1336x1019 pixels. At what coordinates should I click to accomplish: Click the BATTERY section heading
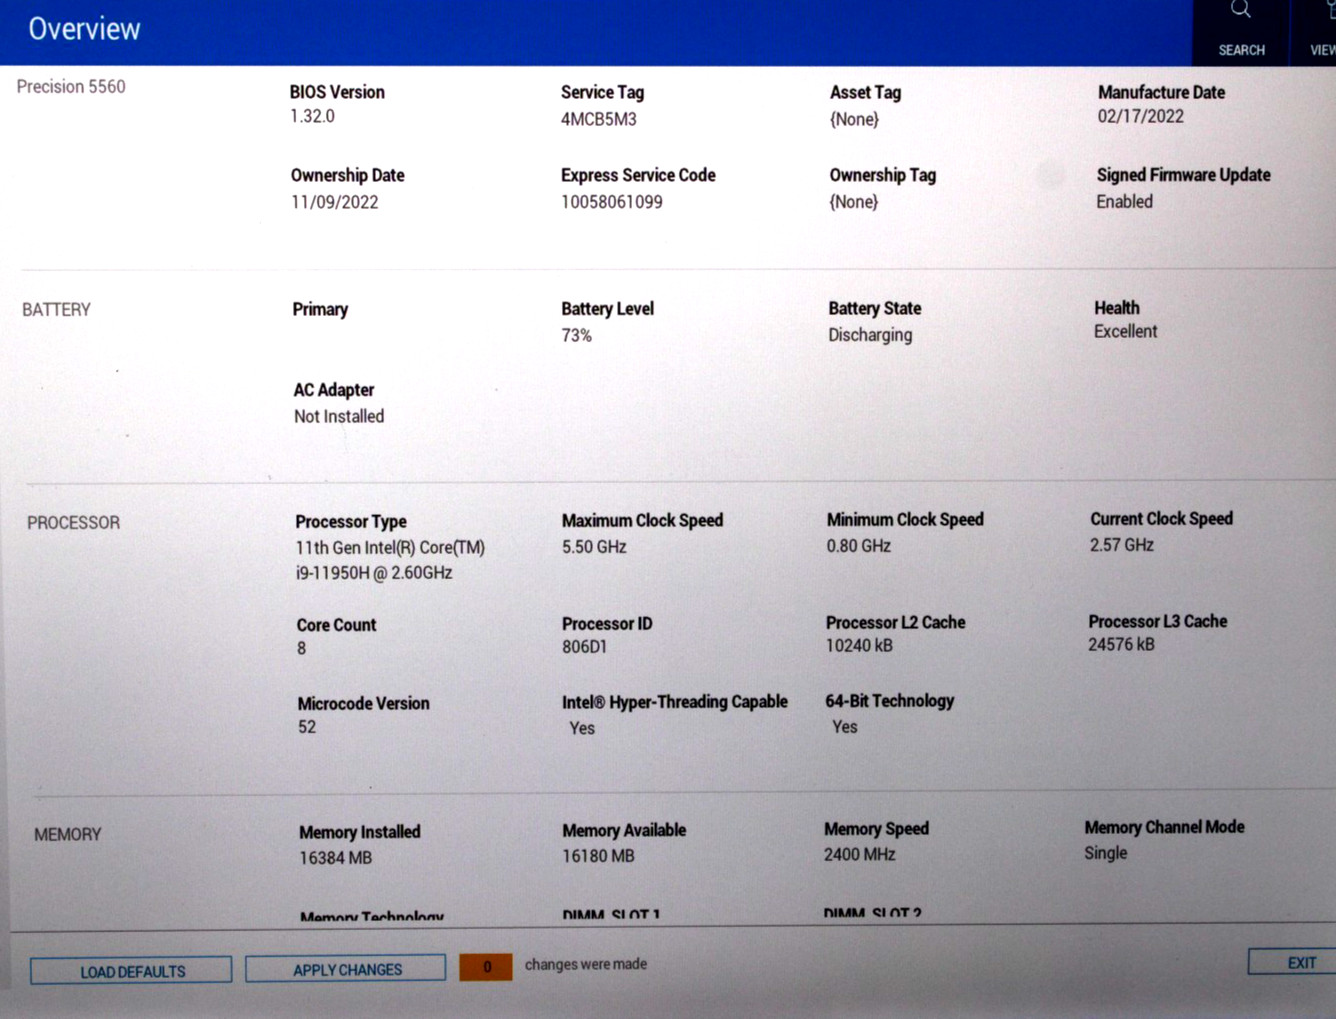tap(56, 310)
